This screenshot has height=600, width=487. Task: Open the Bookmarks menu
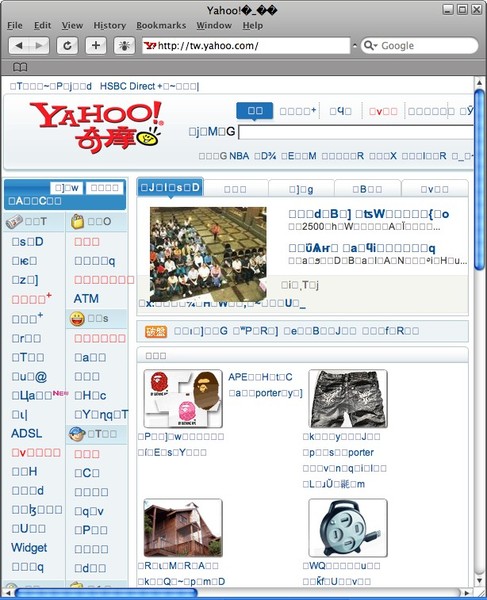(161, 26)
